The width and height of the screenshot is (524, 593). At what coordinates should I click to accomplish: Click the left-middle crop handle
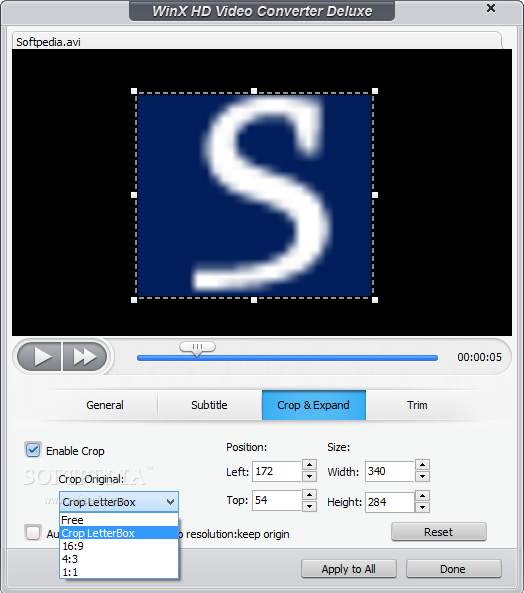[x=134, y=195]
